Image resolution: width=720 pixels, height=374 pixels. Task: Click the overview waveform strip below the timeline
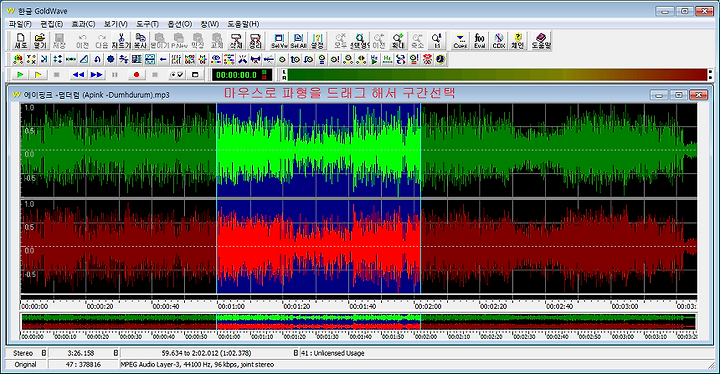click(358, 322)
